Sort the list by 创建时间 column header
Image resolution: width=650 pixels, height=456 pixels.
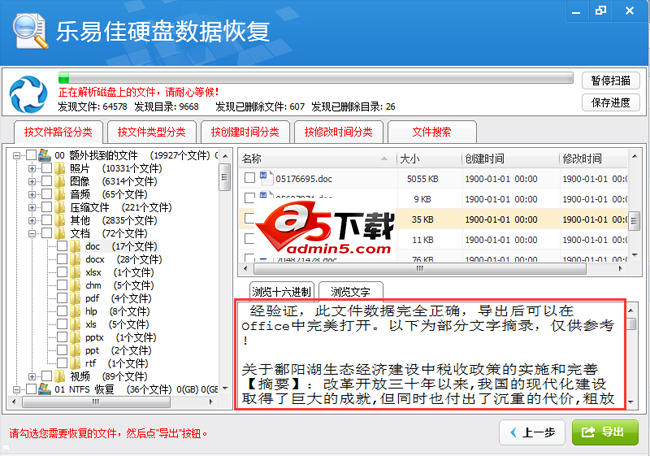[510, 158]
